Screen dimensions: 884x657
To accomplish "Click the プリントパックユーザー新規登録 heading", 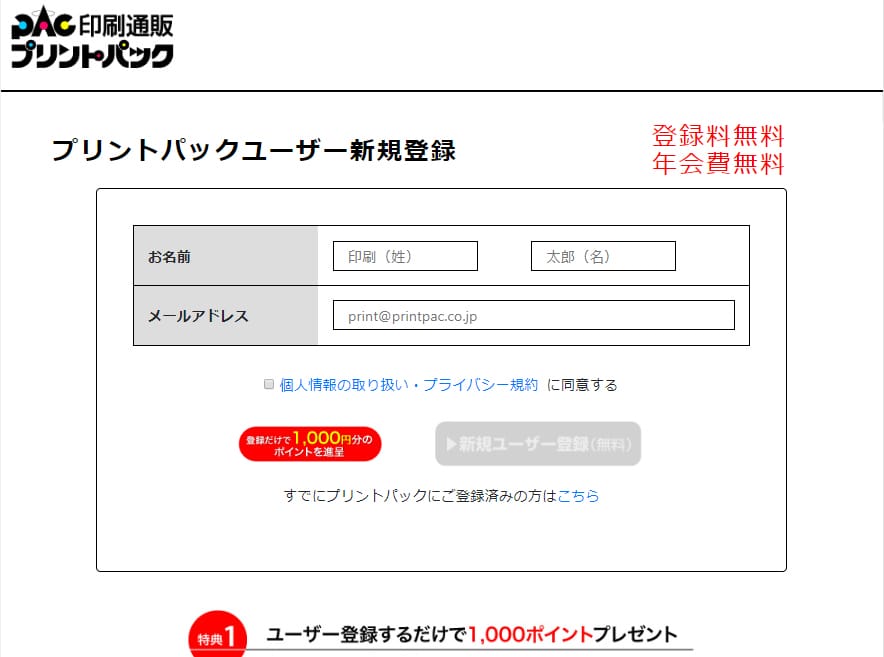I will (x=254, y=150).
